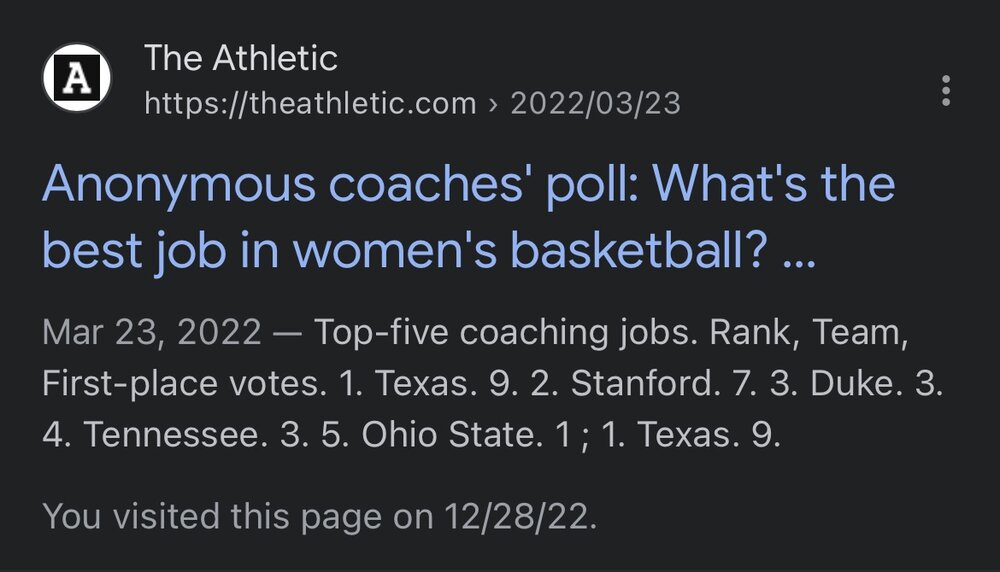Open the "Anonymous coaches' poll" headline link
Image resolution: width=1000 pixels, height=572 pixels.
[x=468, y=185]
